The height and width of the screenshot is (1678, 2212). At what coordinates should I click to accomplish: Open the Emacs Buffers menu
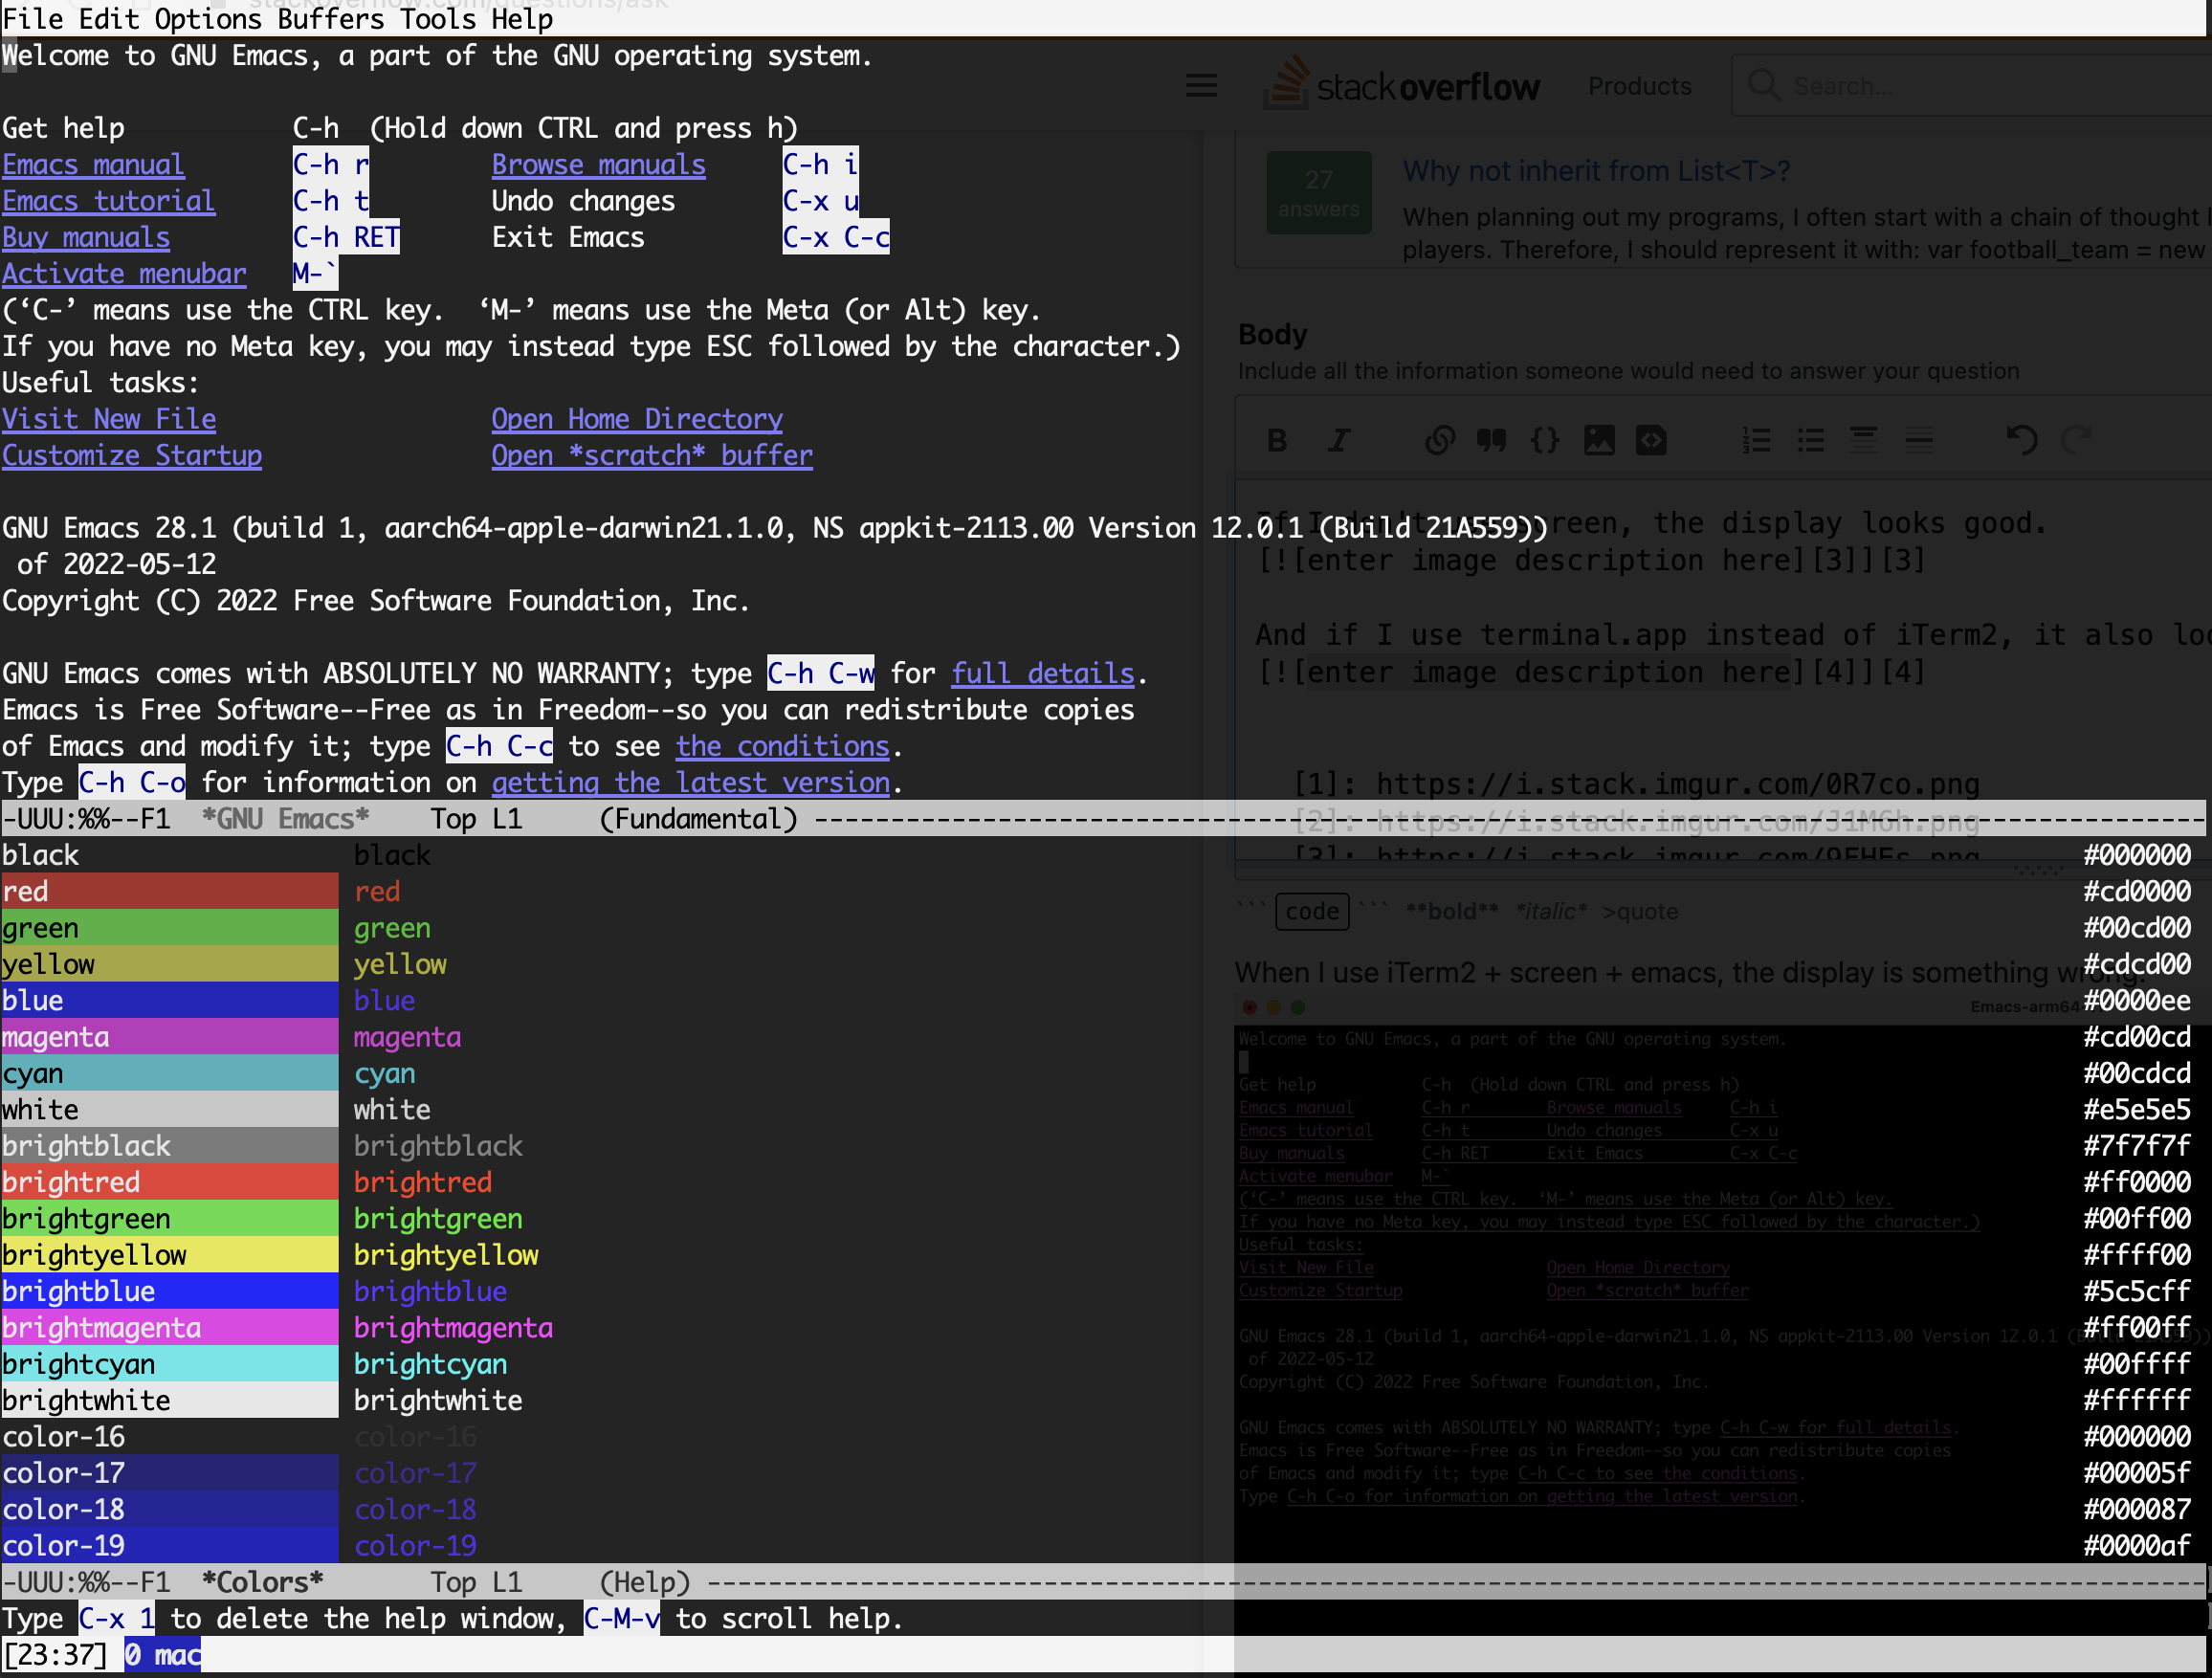tap(331, 18)
